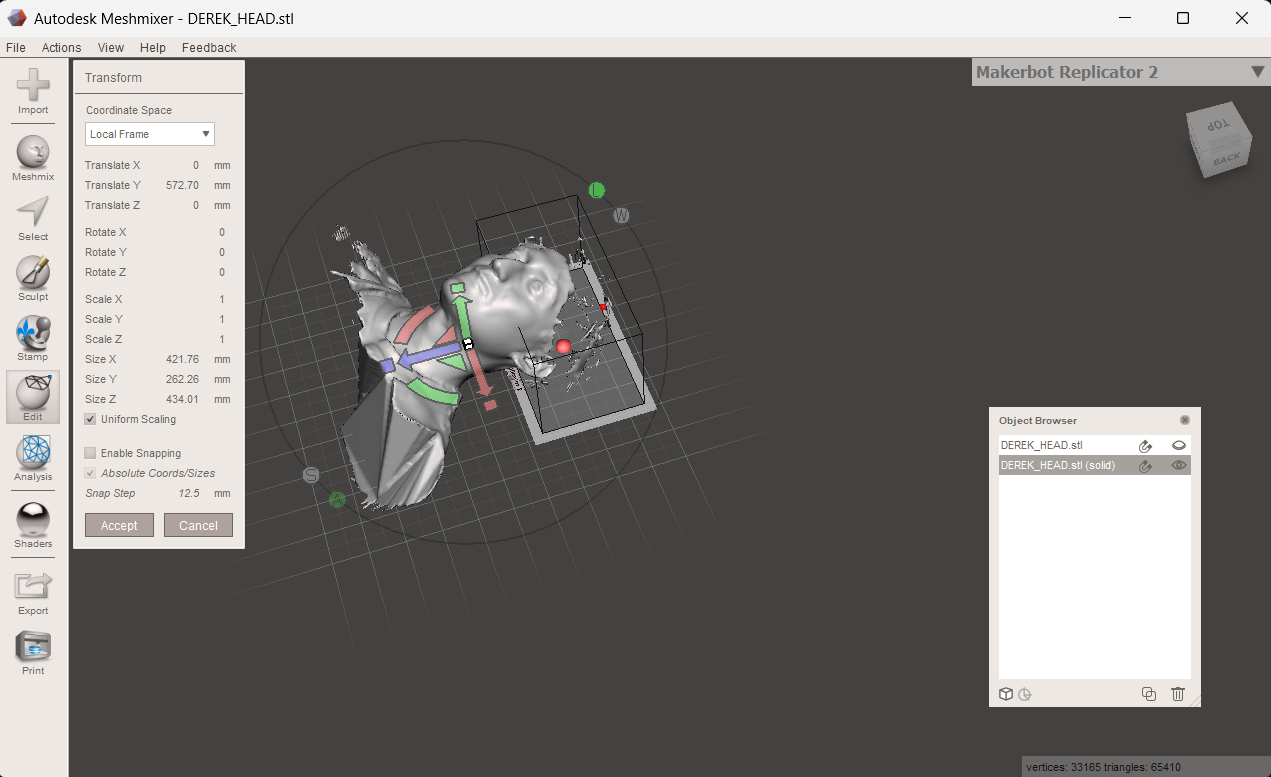Open the Analysis tool
The image size is (1271, 777).
point(33,459)
